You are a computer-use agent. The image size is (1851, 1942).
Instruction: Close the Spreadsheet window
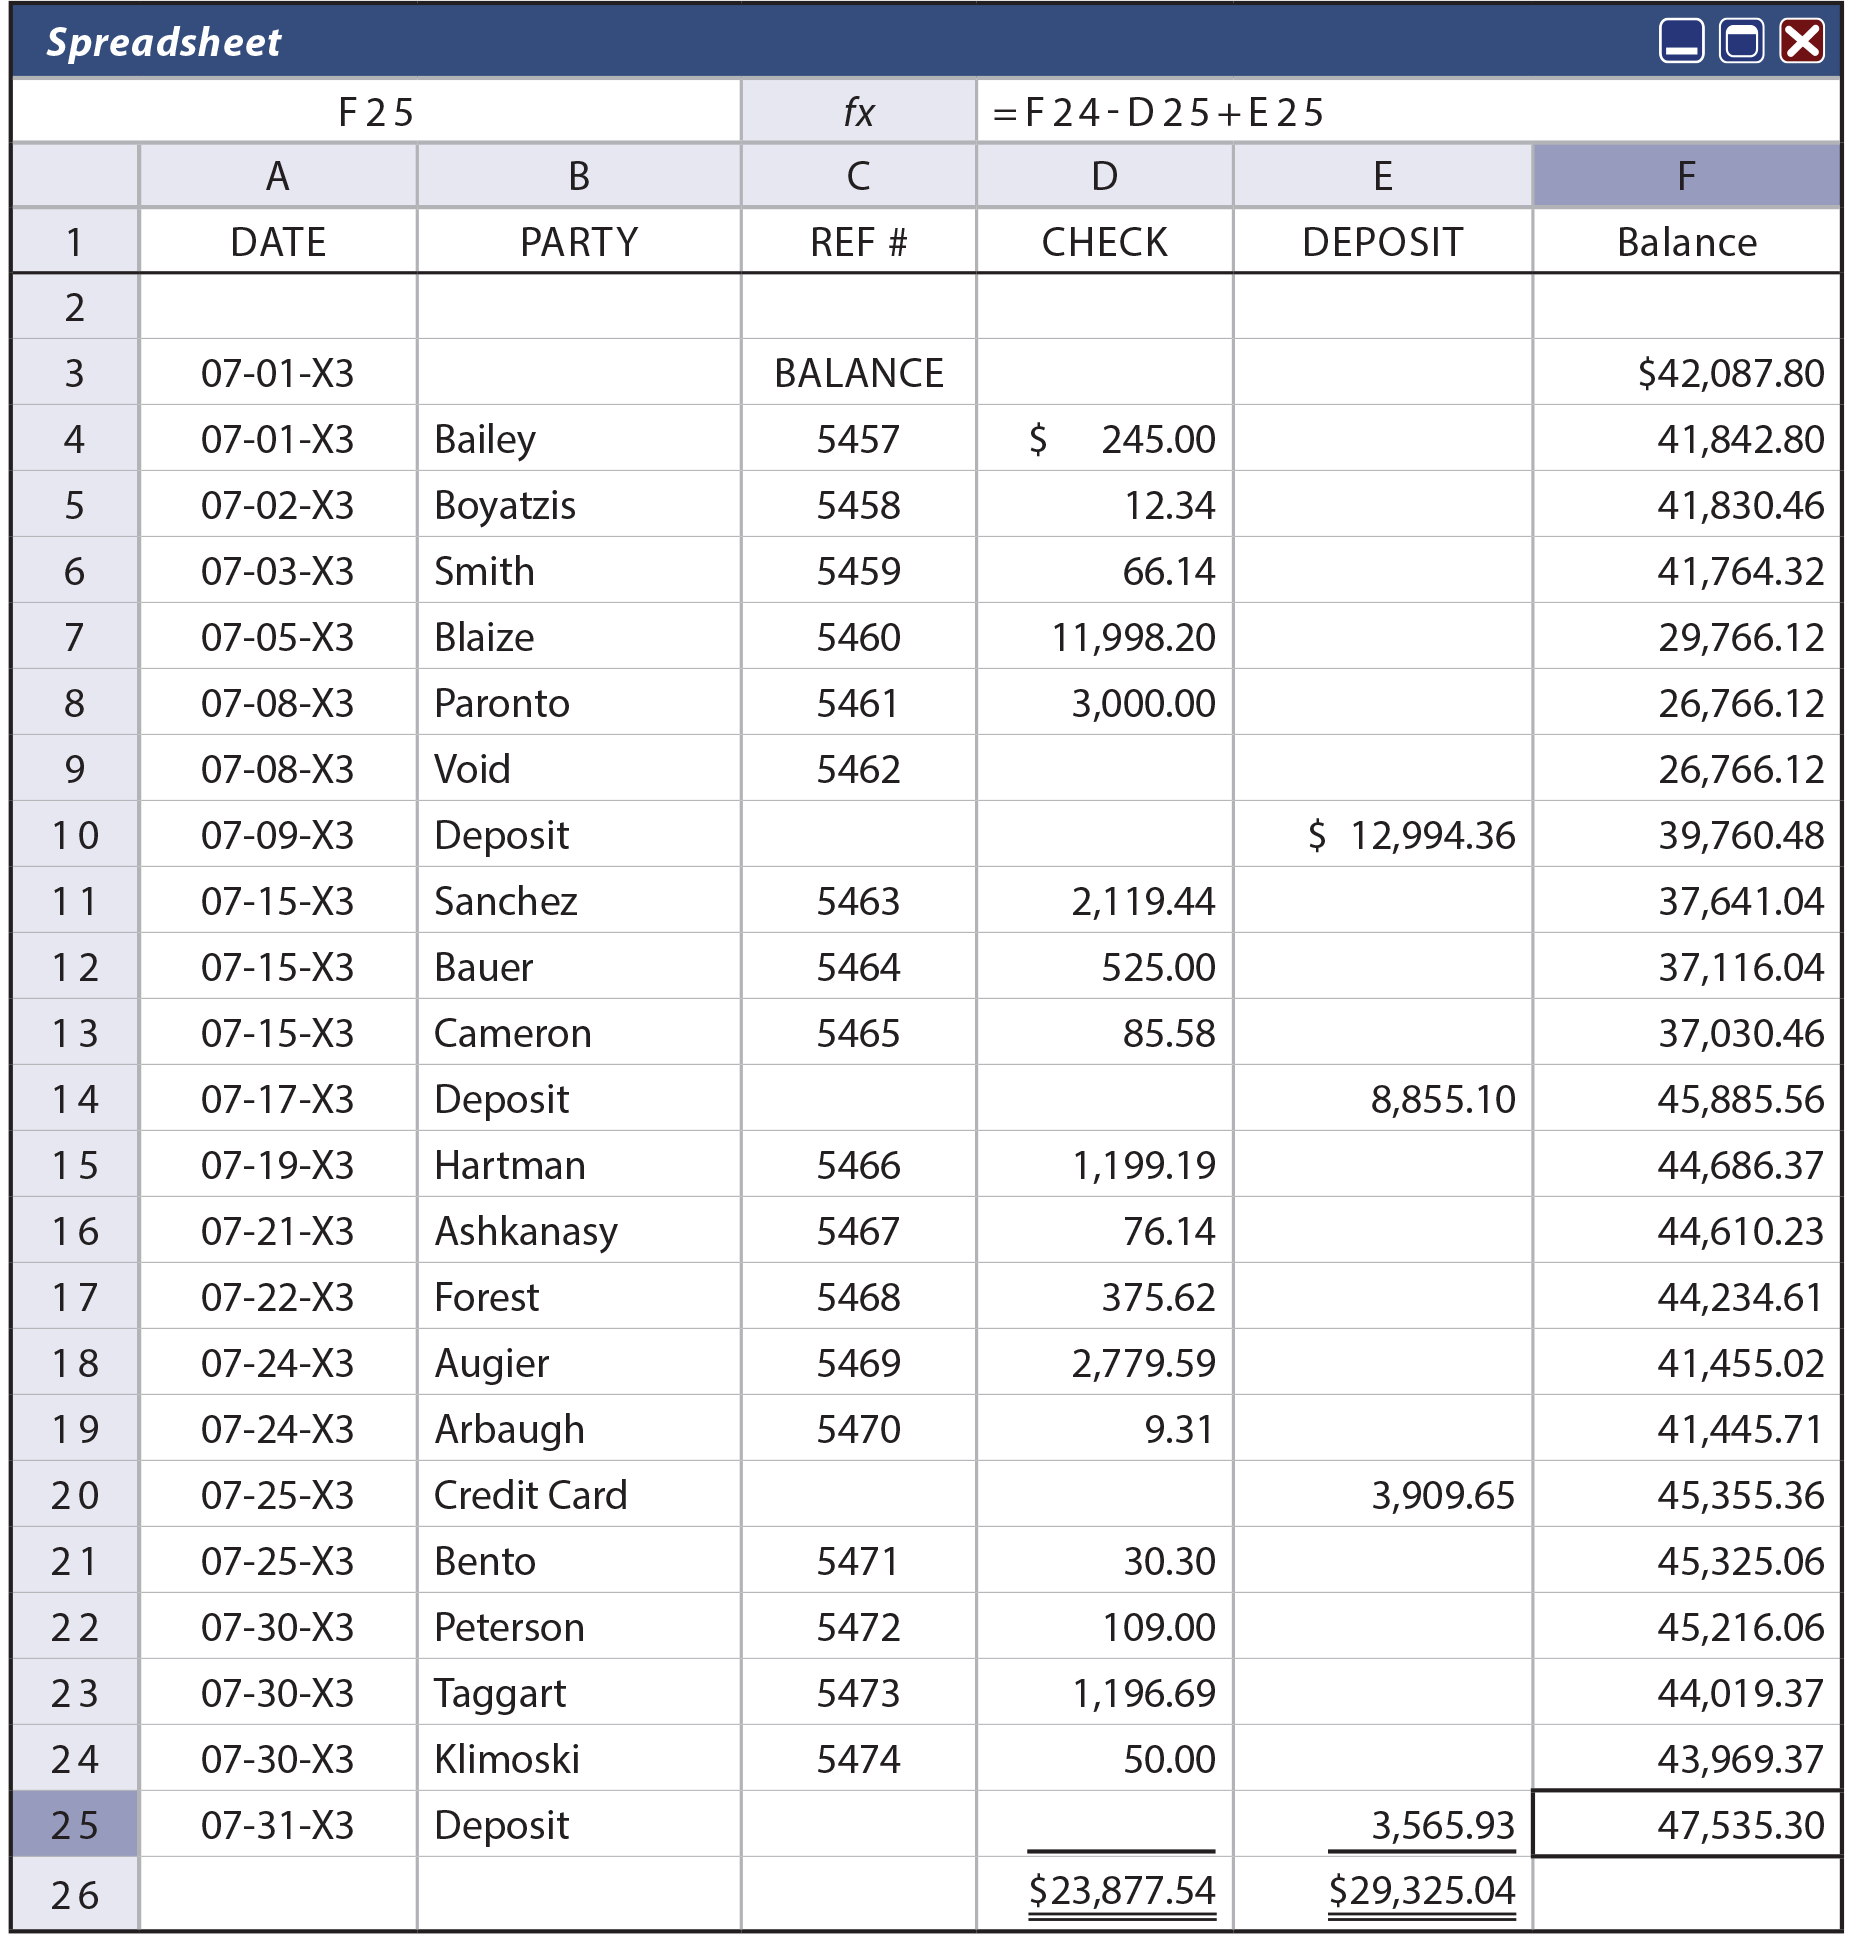1802,42
